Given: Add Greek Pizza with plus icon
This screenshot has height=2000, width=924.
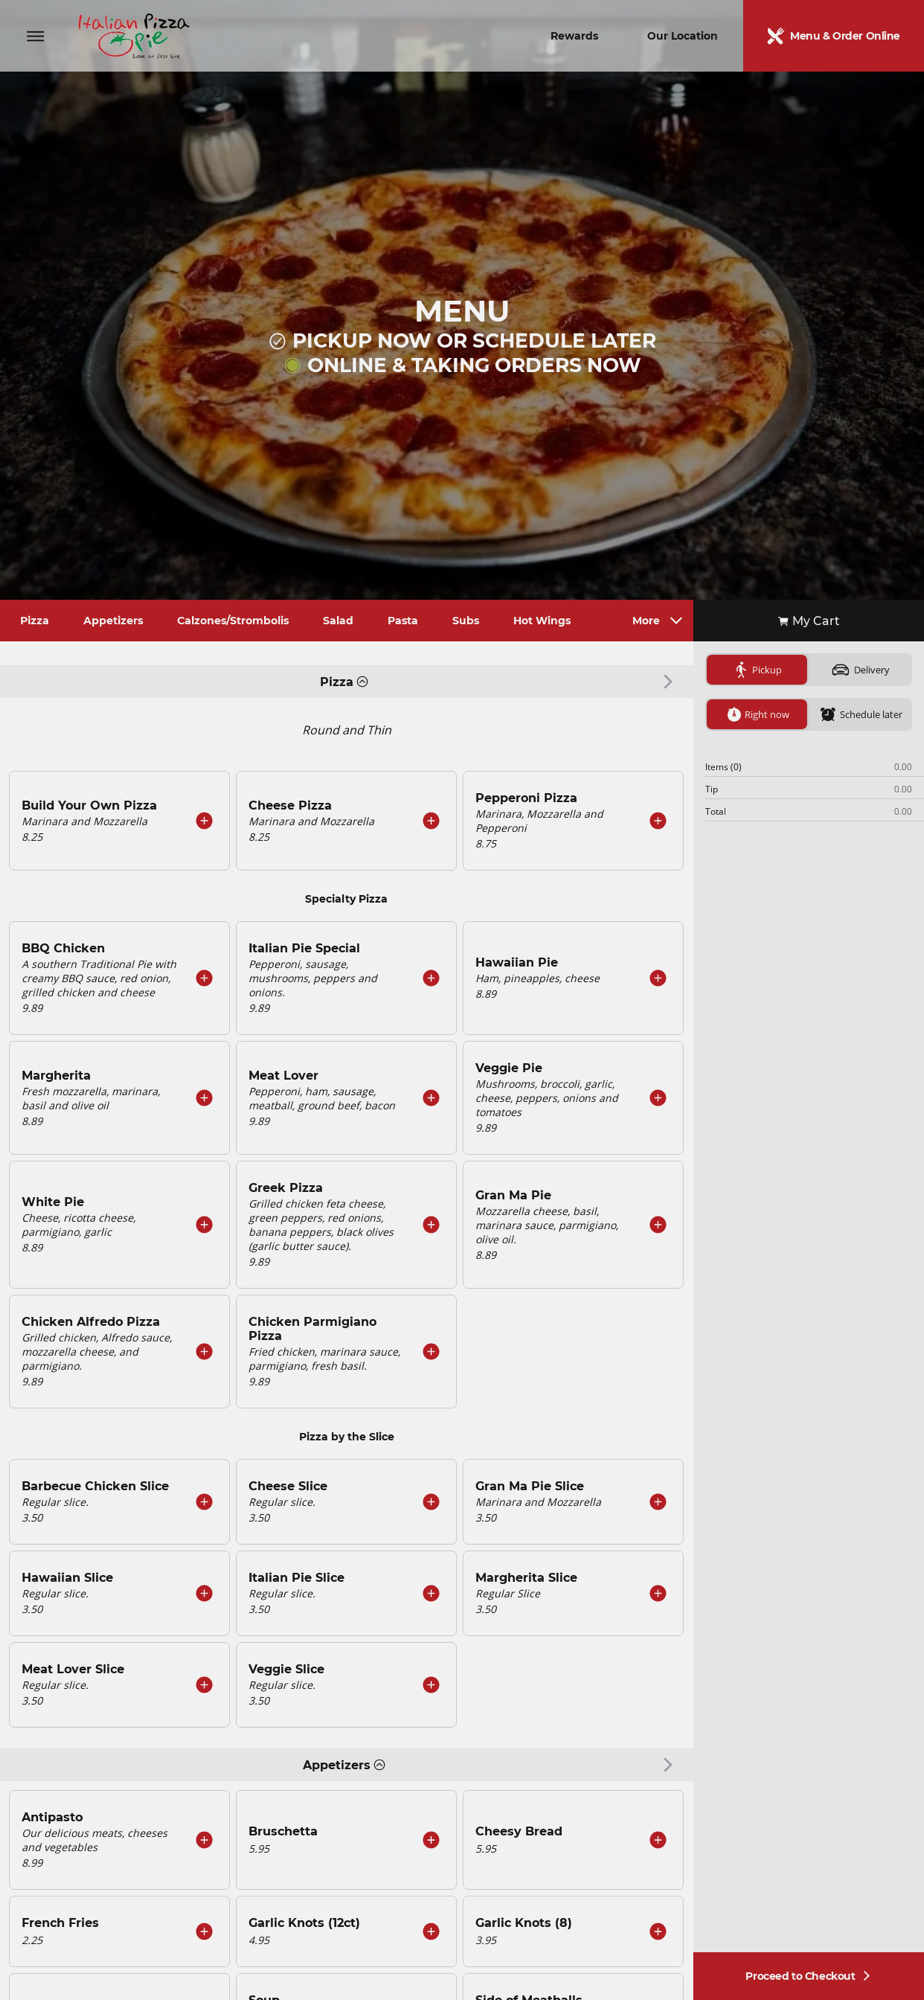Looking at the screenshot, I should click(x=431, y=1225).
